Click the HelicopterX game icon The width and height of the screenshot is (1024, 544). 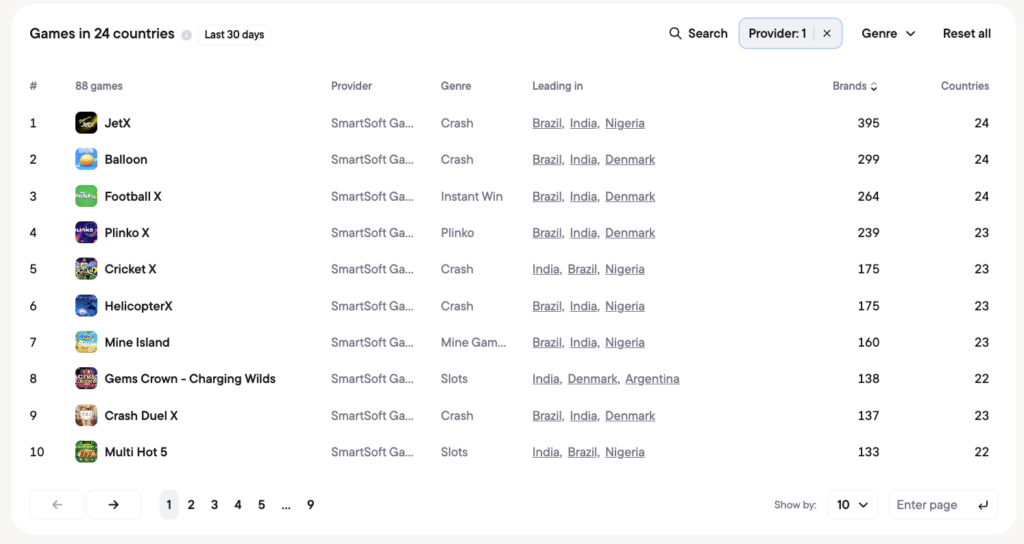coord(86,306)
